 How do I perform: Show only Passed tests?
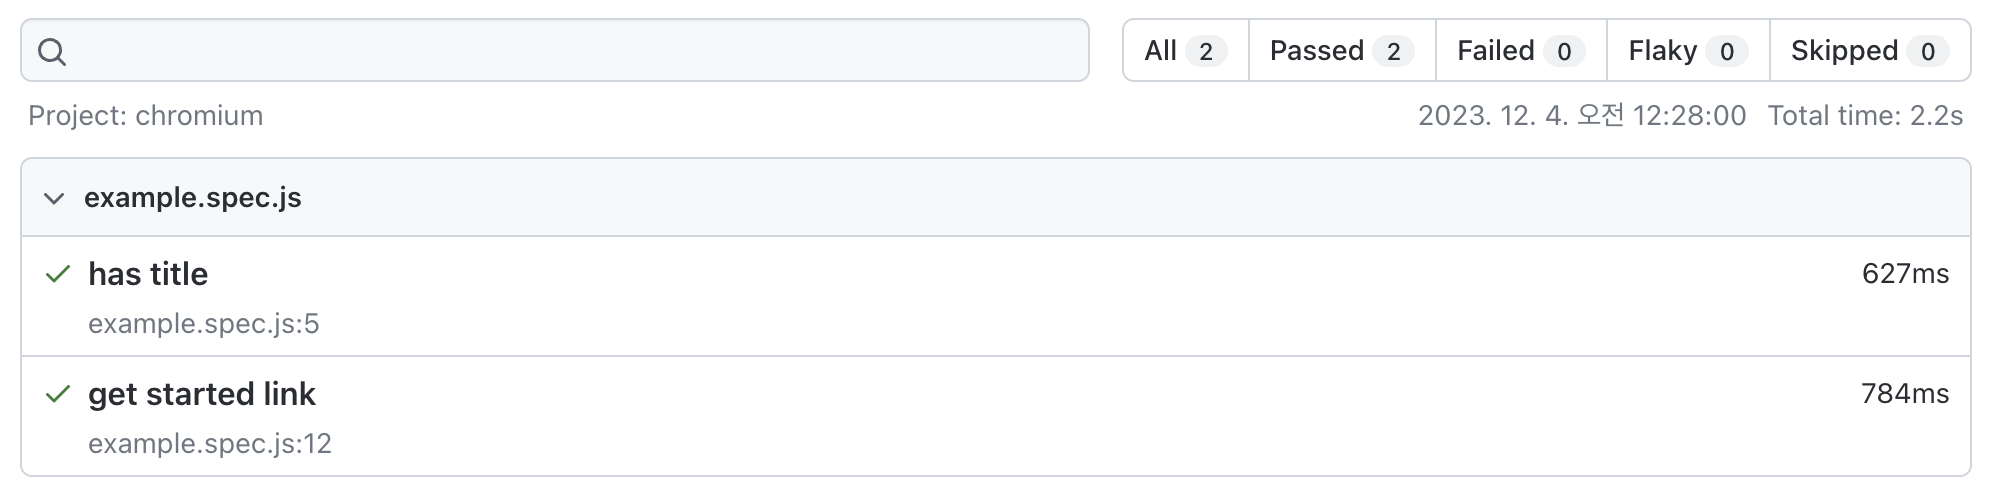point(1340,51)
